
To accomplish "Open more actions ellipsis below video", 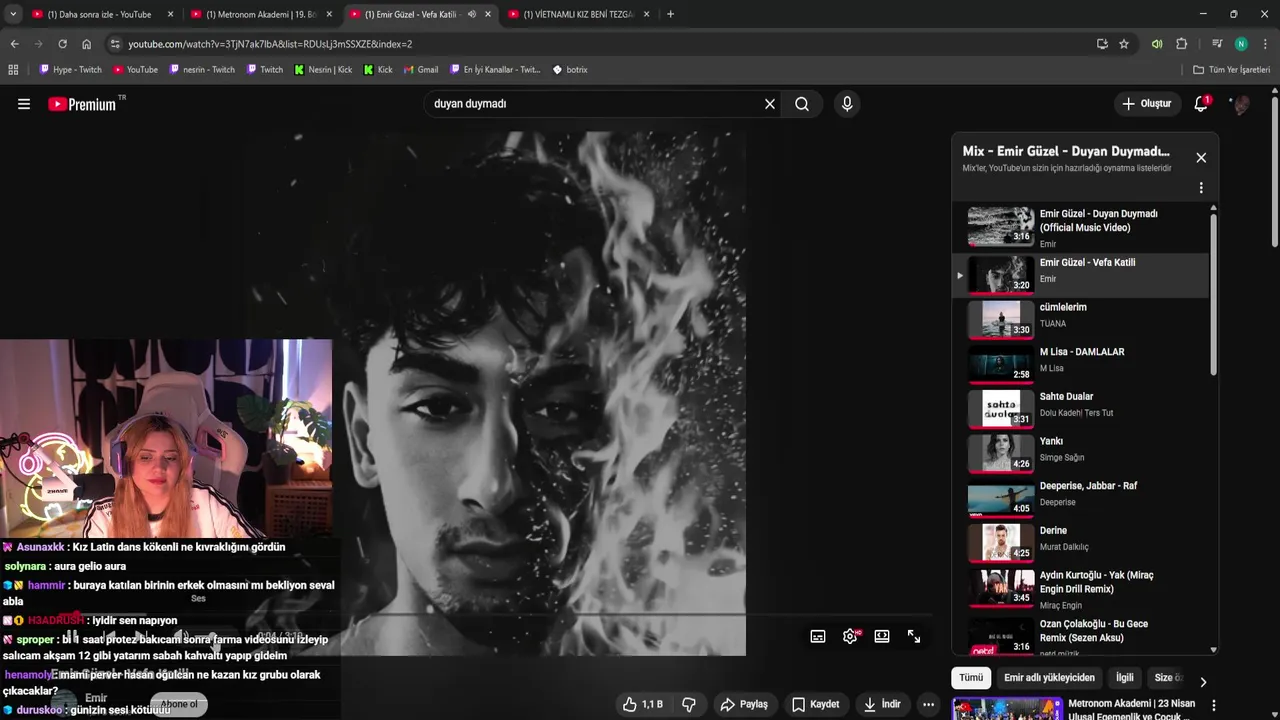I will coord(928,704).
